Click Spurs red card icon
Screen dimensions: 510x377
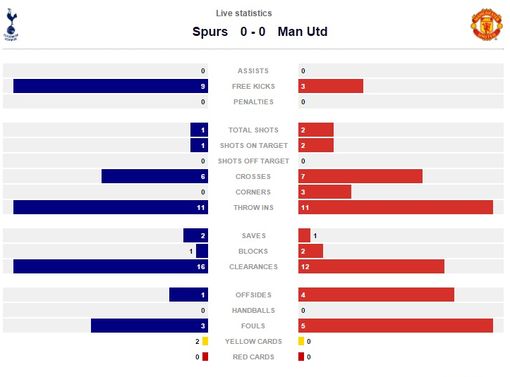[x=205, y=357]
